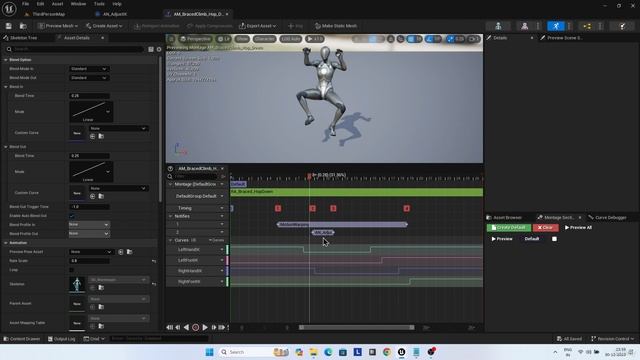Open Chrome from the Windows taskbar

coord(387,352)
